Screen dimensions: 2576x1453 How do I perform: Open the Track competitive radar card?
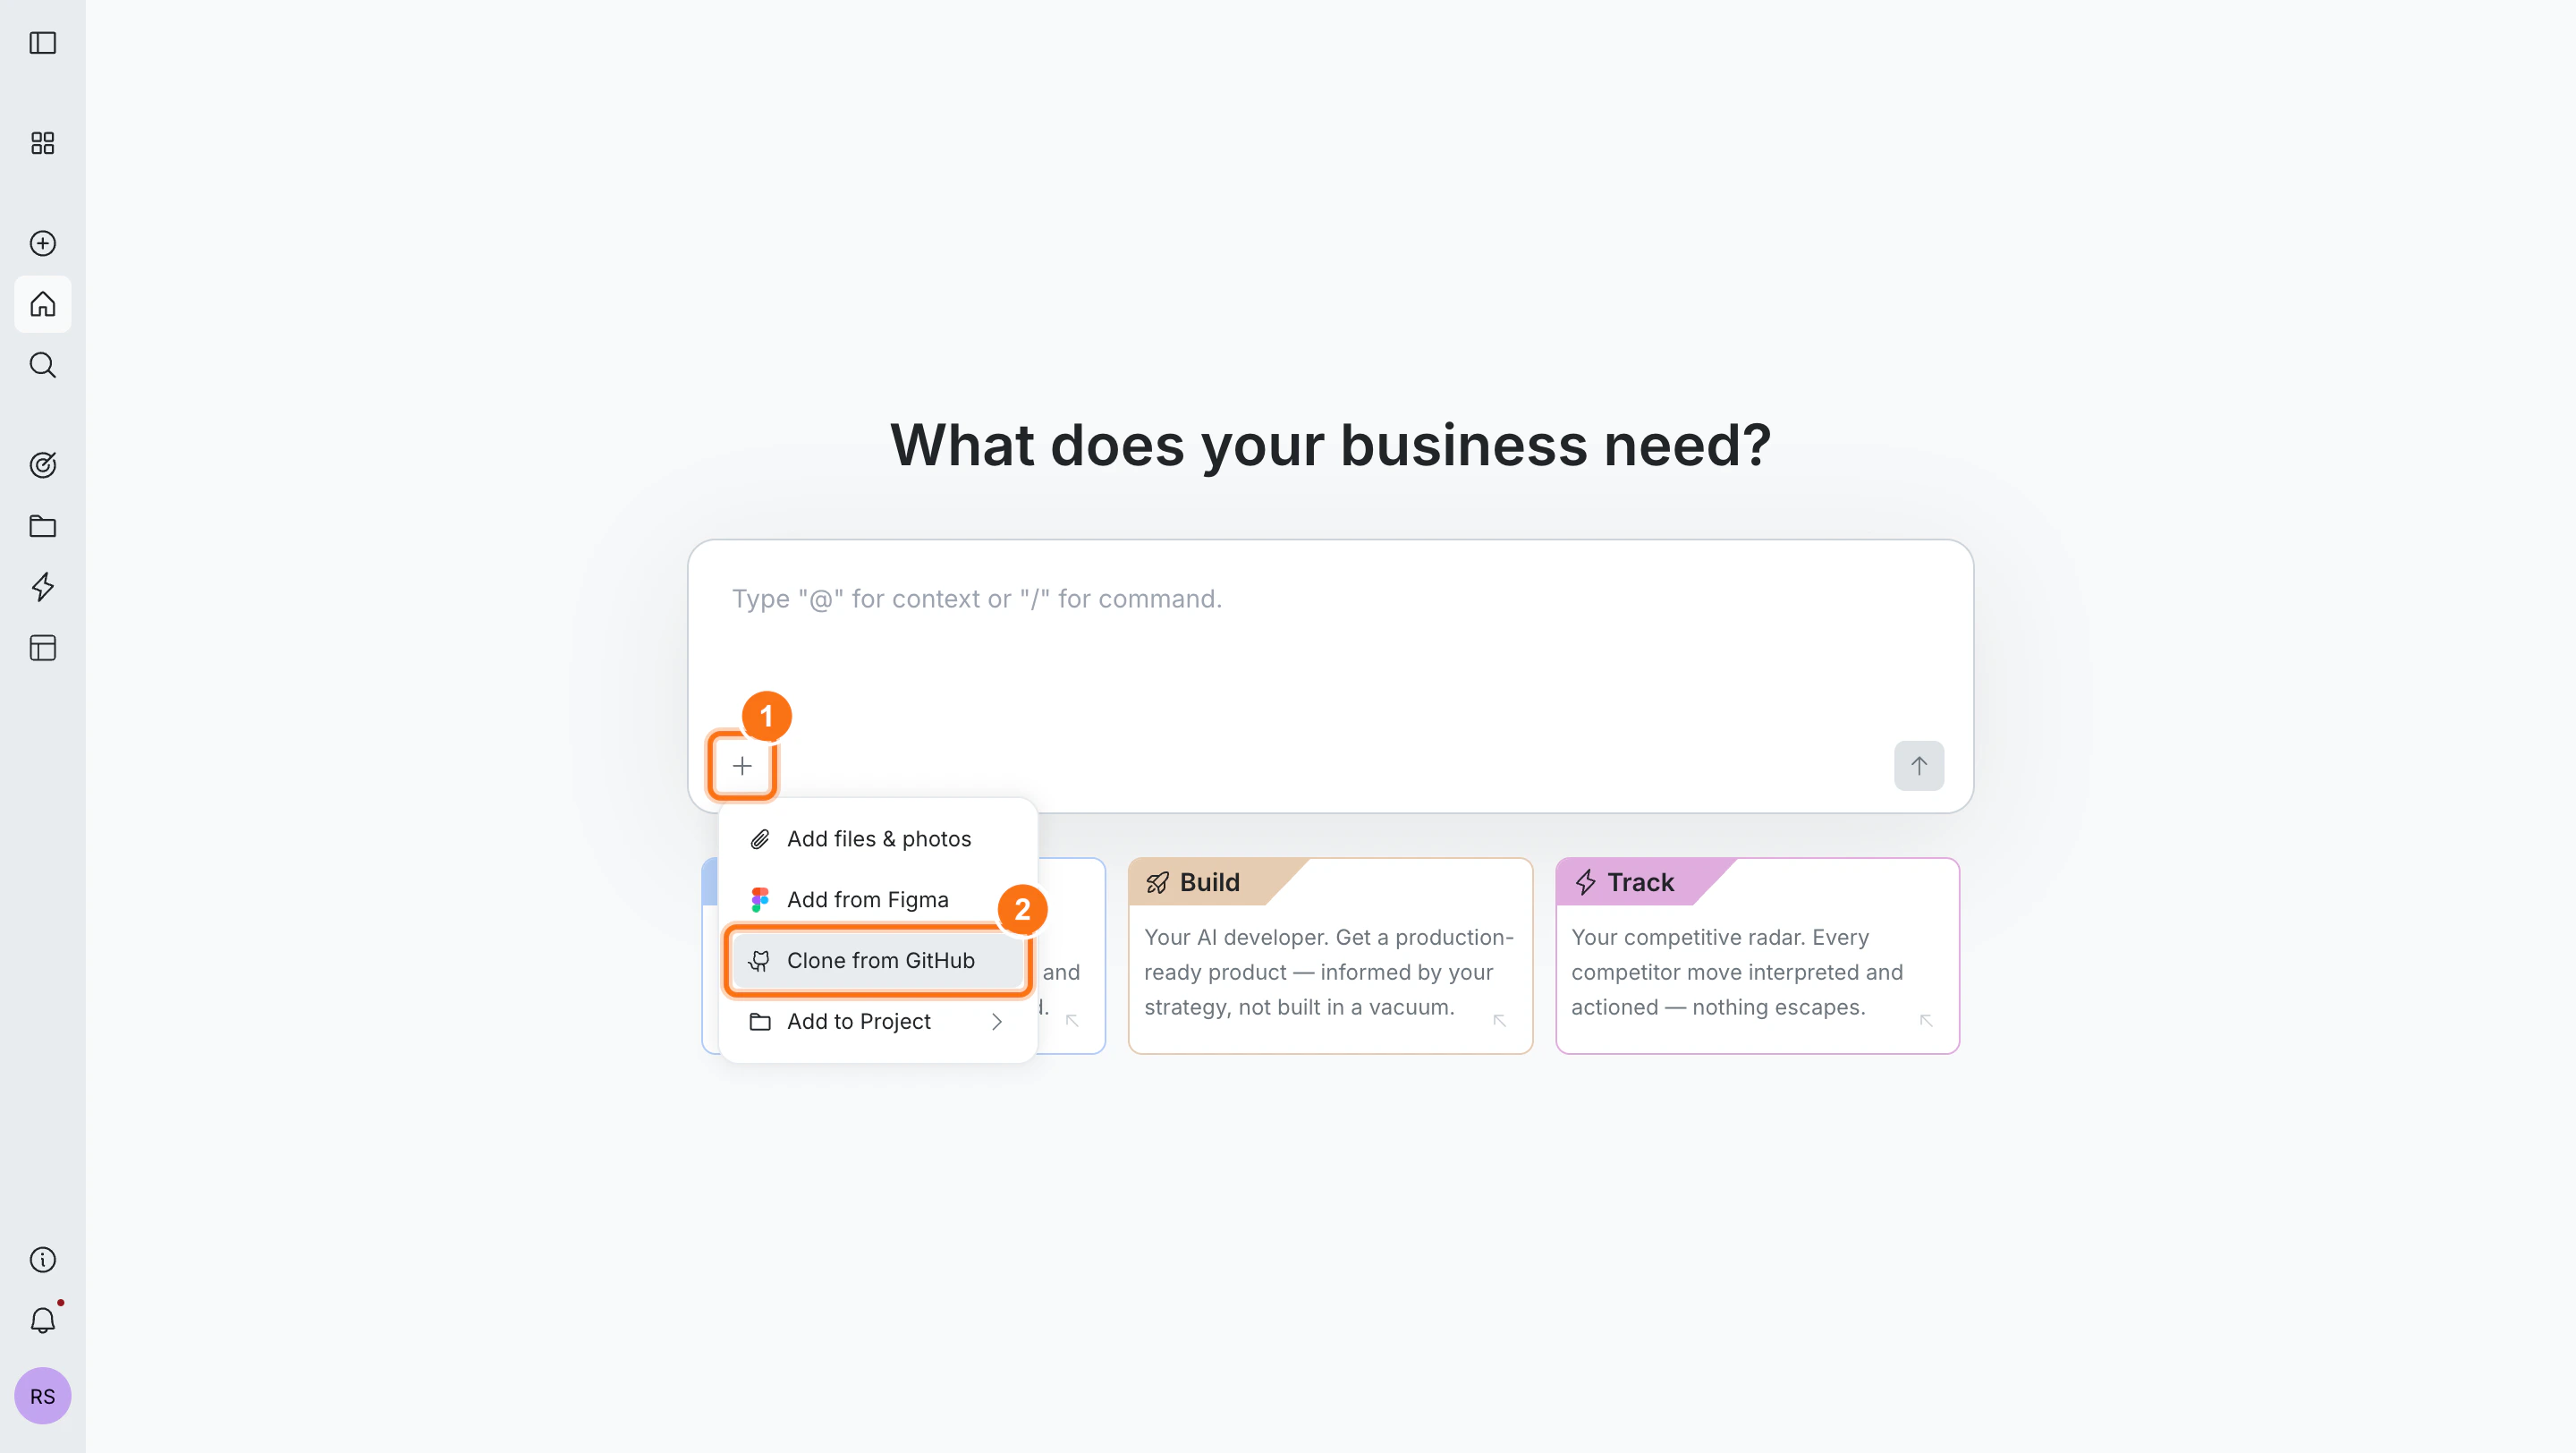click(1756, 955)
